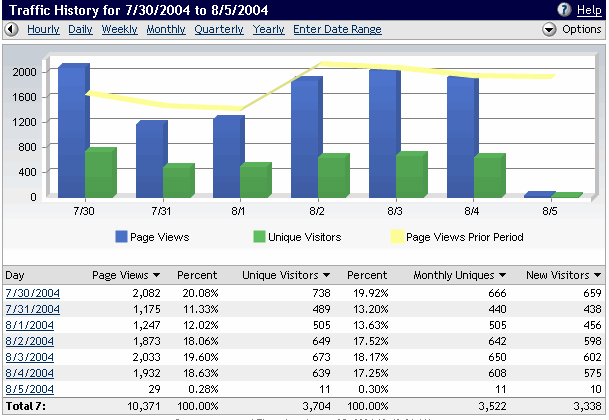This screenshot has height=420, width=609.
Task: Click the 20.08% percent cell
Action: [x=200, y=293]
